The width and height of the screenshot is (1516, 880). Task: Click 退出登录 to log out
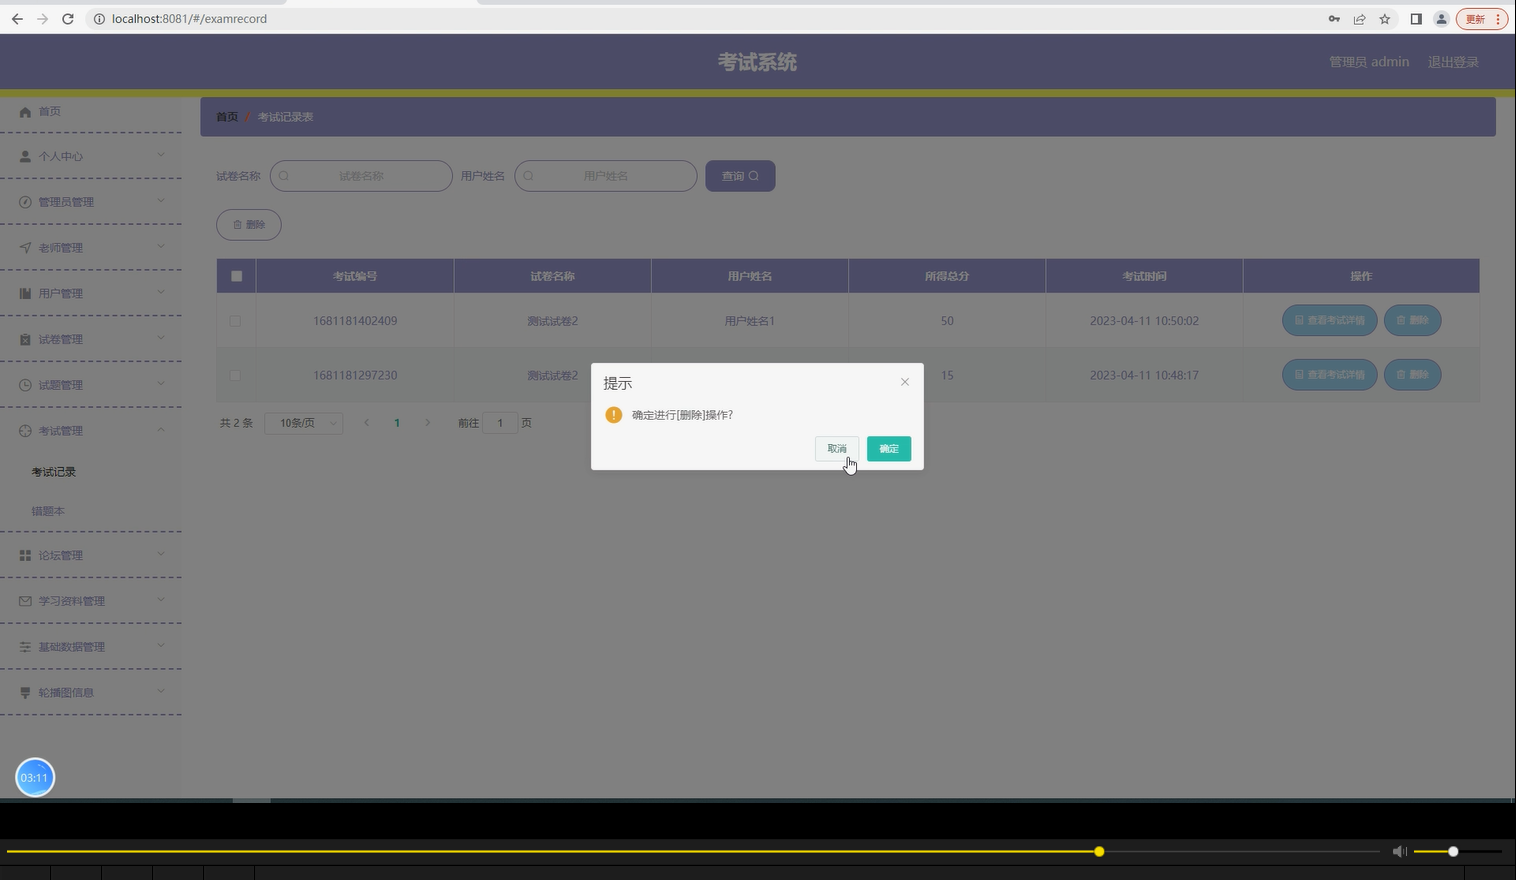click(1453, 62)
